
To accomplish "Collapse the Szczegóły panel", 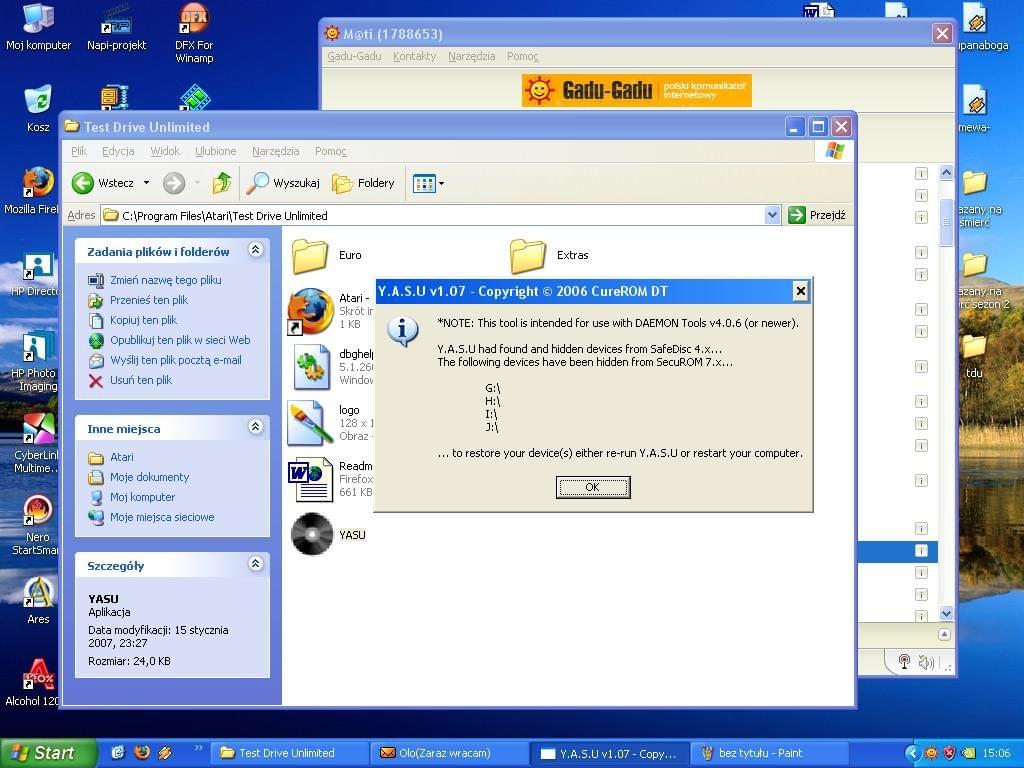I will tap(256, 564).
